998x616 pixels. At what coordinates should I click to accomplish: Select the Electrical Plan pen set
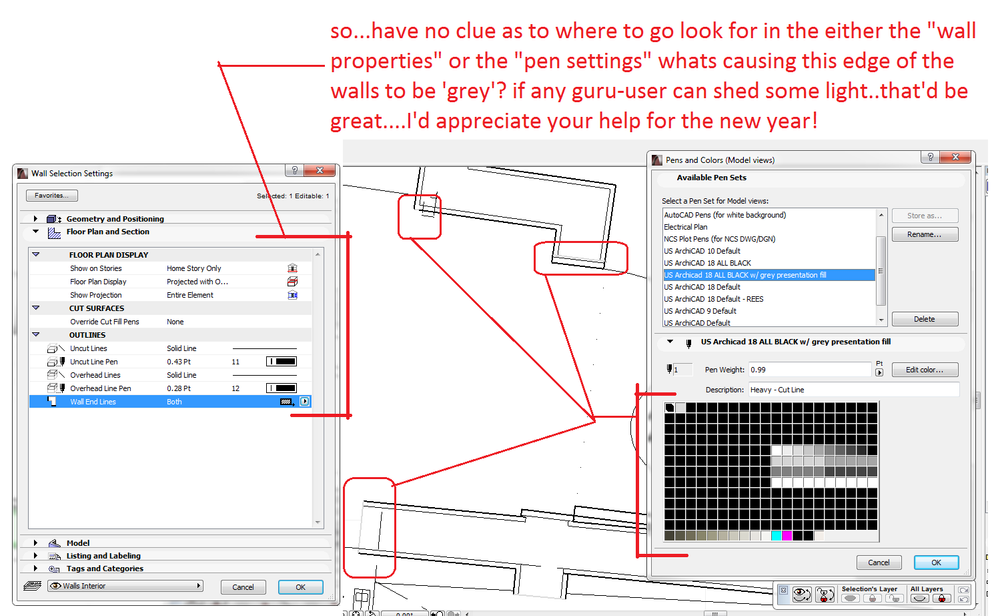[769, 227]
